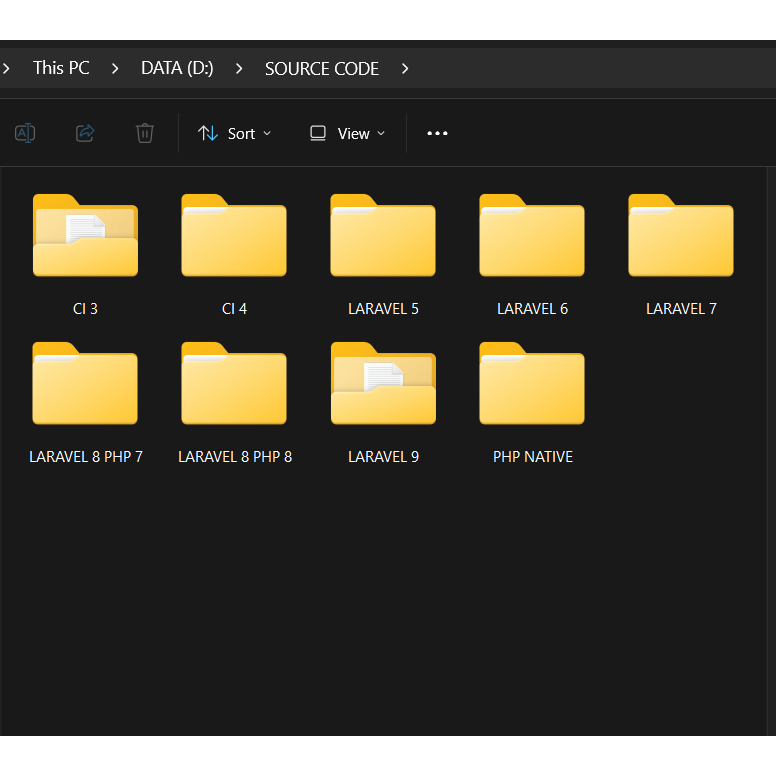Click the Share icon in toolbar
This screenshot has height=776, width=776.
coord(85,133)
